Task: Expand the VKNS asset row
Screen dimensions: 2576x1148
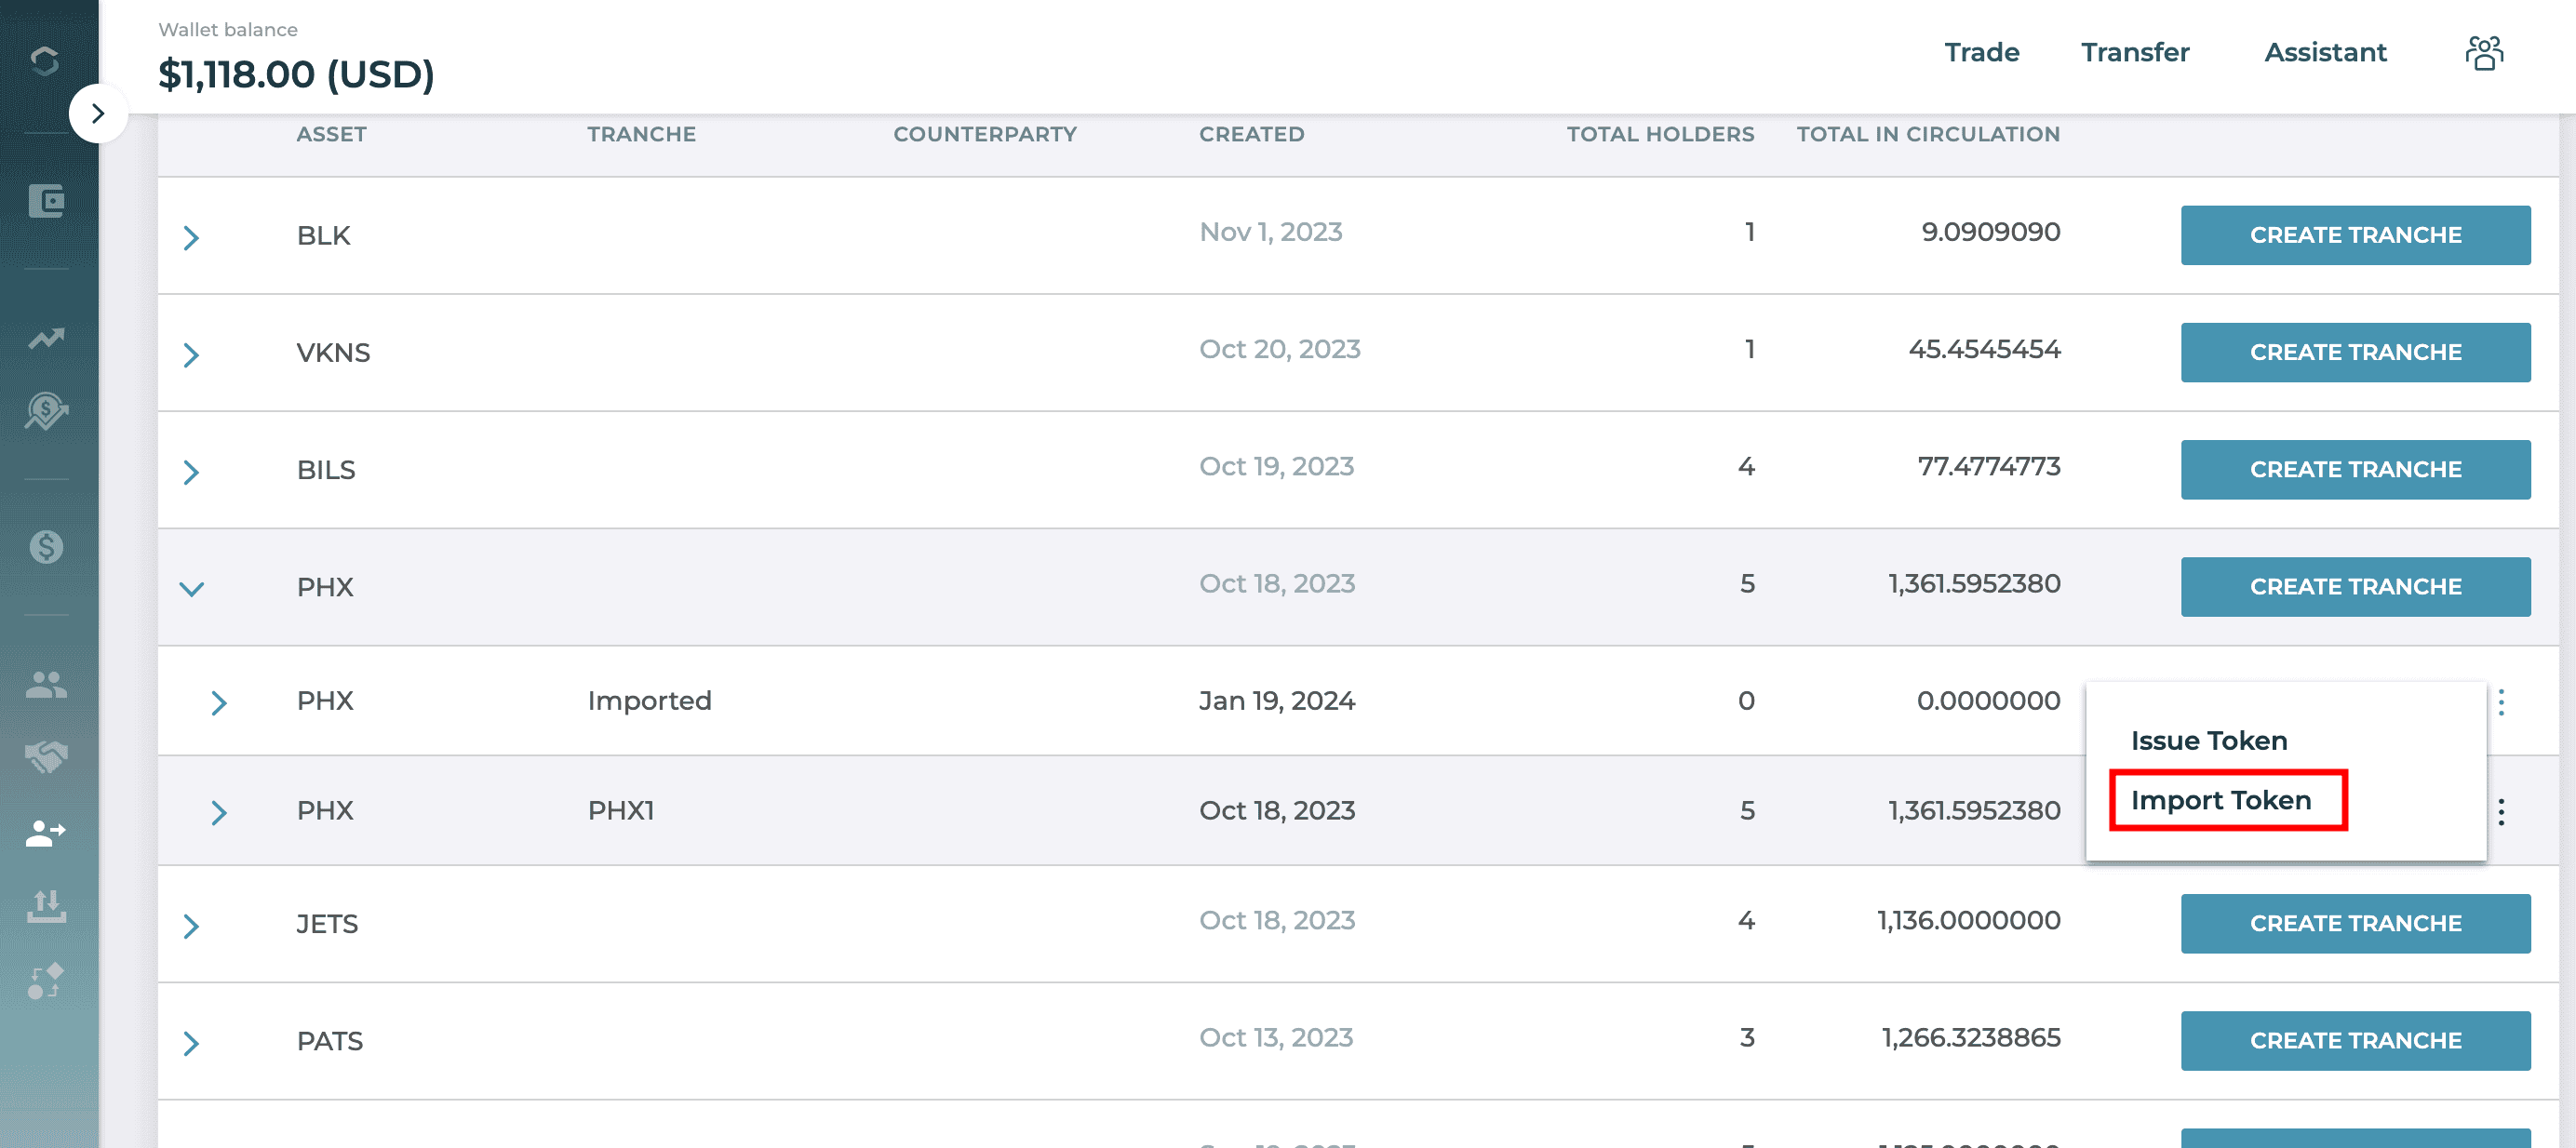Action: pyautogui.click(x=192, y=354)
